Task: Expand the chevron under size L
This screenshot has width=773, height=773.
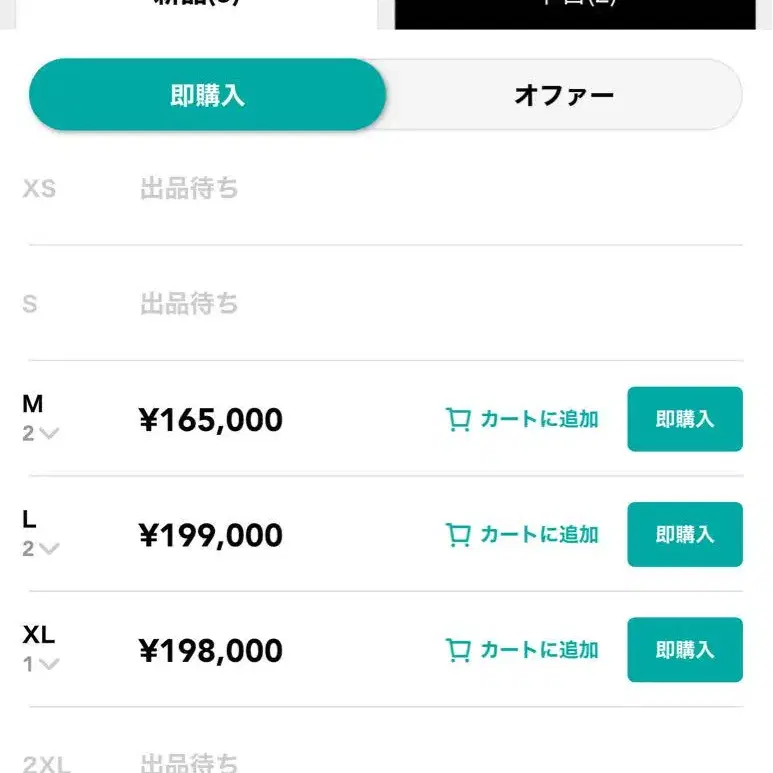Action: pos(48,549)
